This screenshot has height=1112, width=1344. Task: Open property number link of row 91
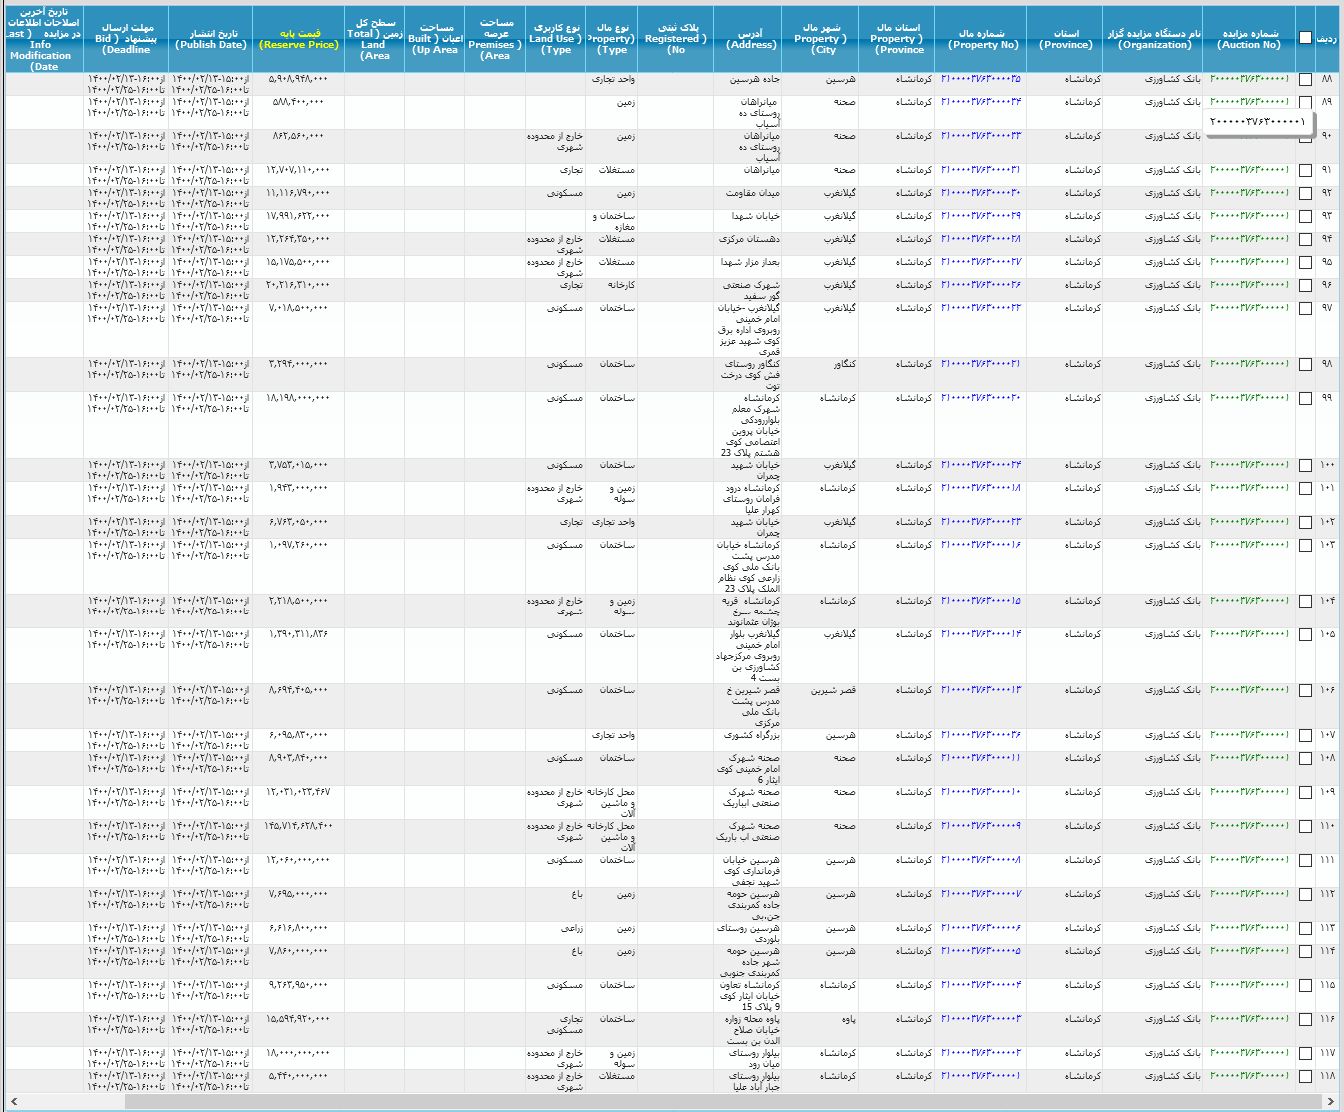pos(981,170)
